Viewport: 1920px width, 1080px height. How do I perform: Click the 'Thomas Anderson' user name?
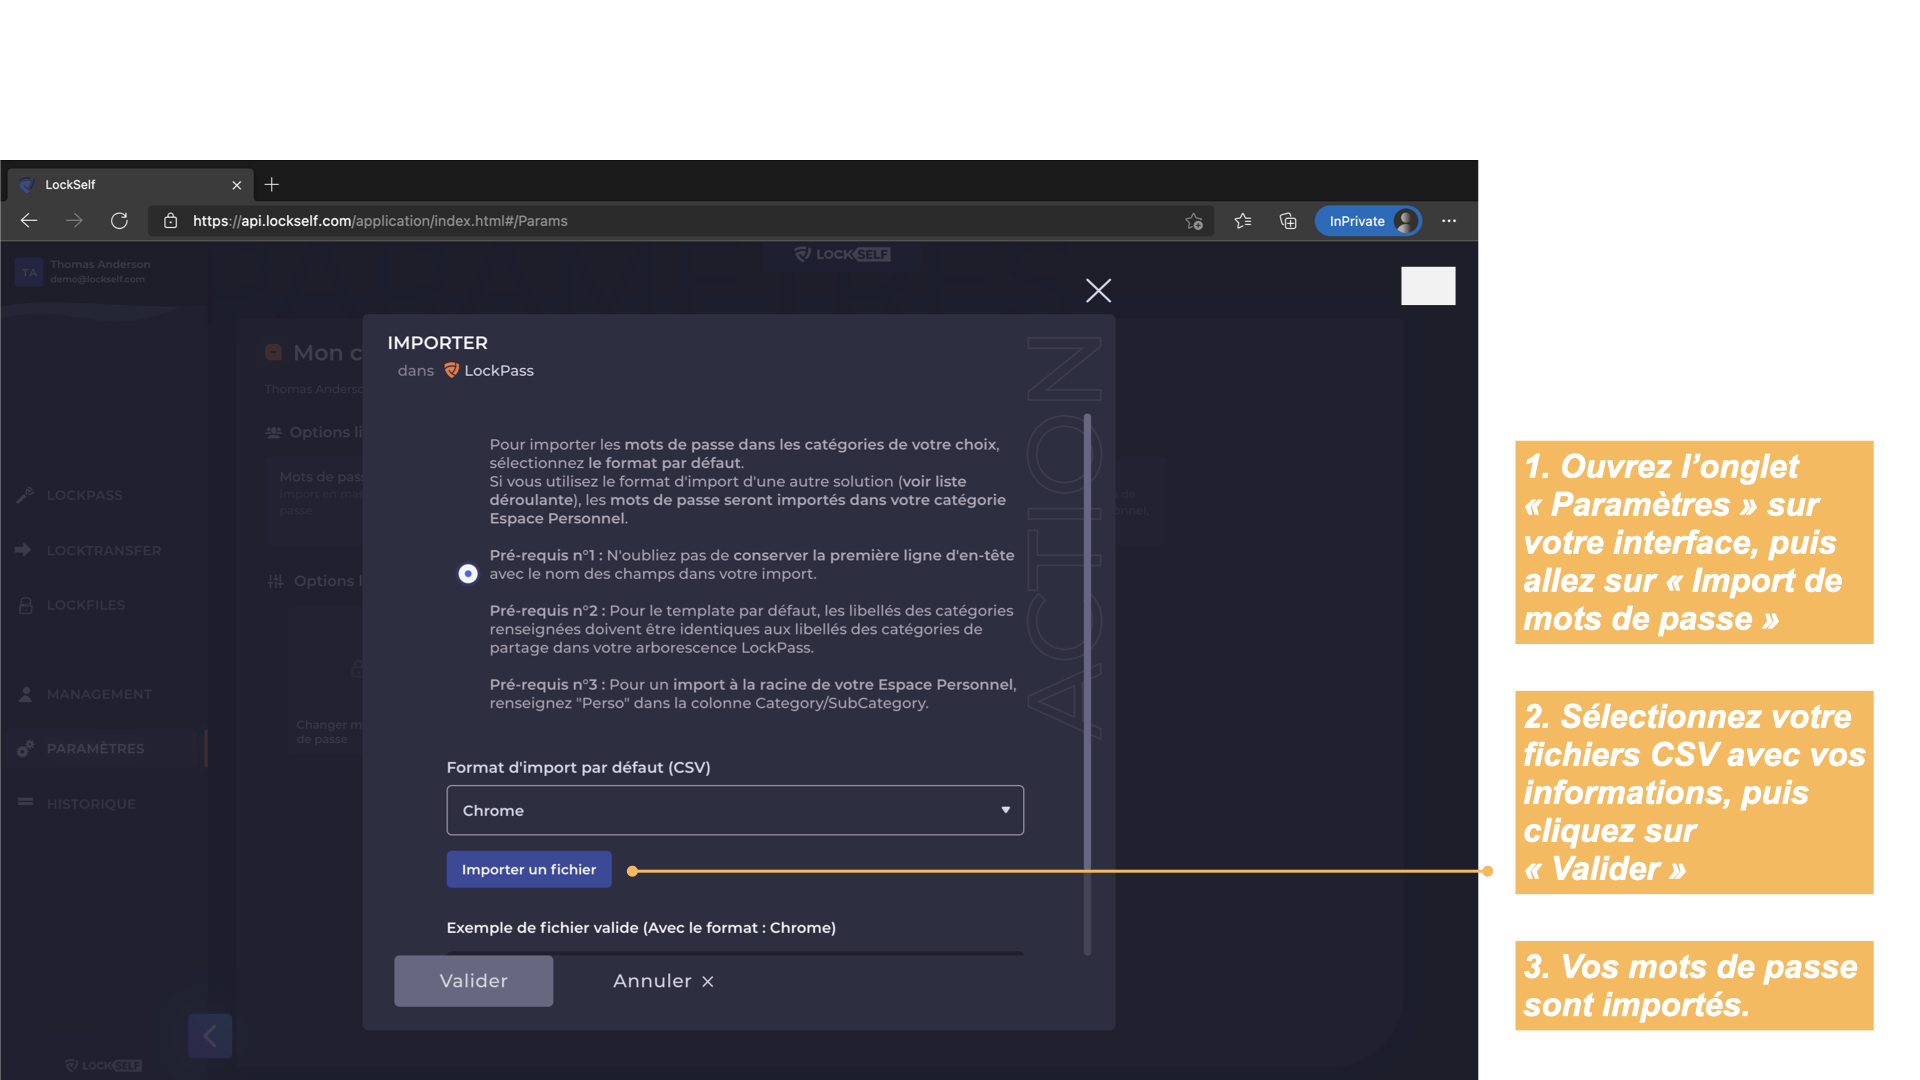point(100,264)
